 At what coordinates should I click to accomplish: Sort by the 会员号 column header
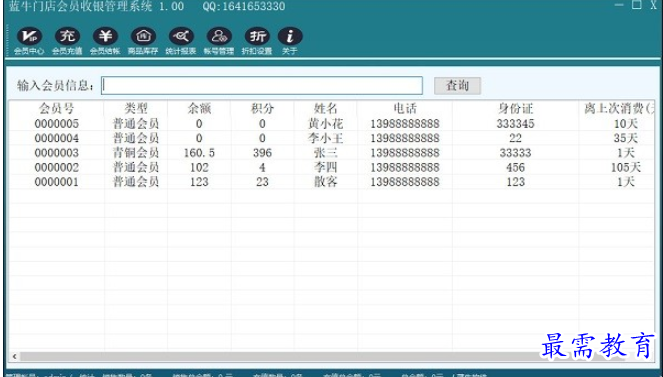click(x=57, y=109)
